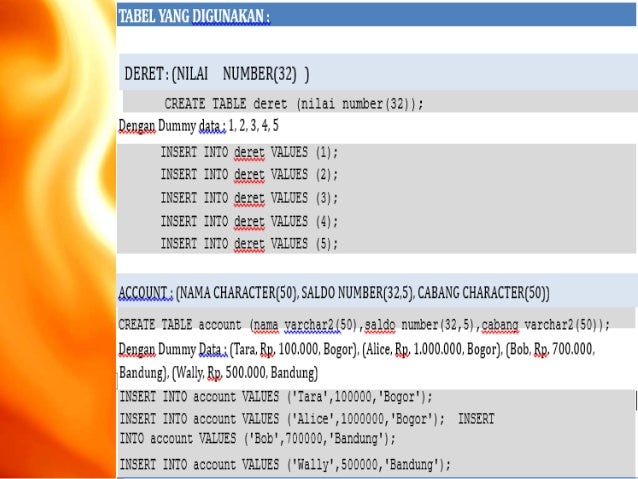The width and height of the screenshot is (638, 479).
Task: Click 'INSERT INTO deret VALUES (5);' line
Action: coord(249,244)
